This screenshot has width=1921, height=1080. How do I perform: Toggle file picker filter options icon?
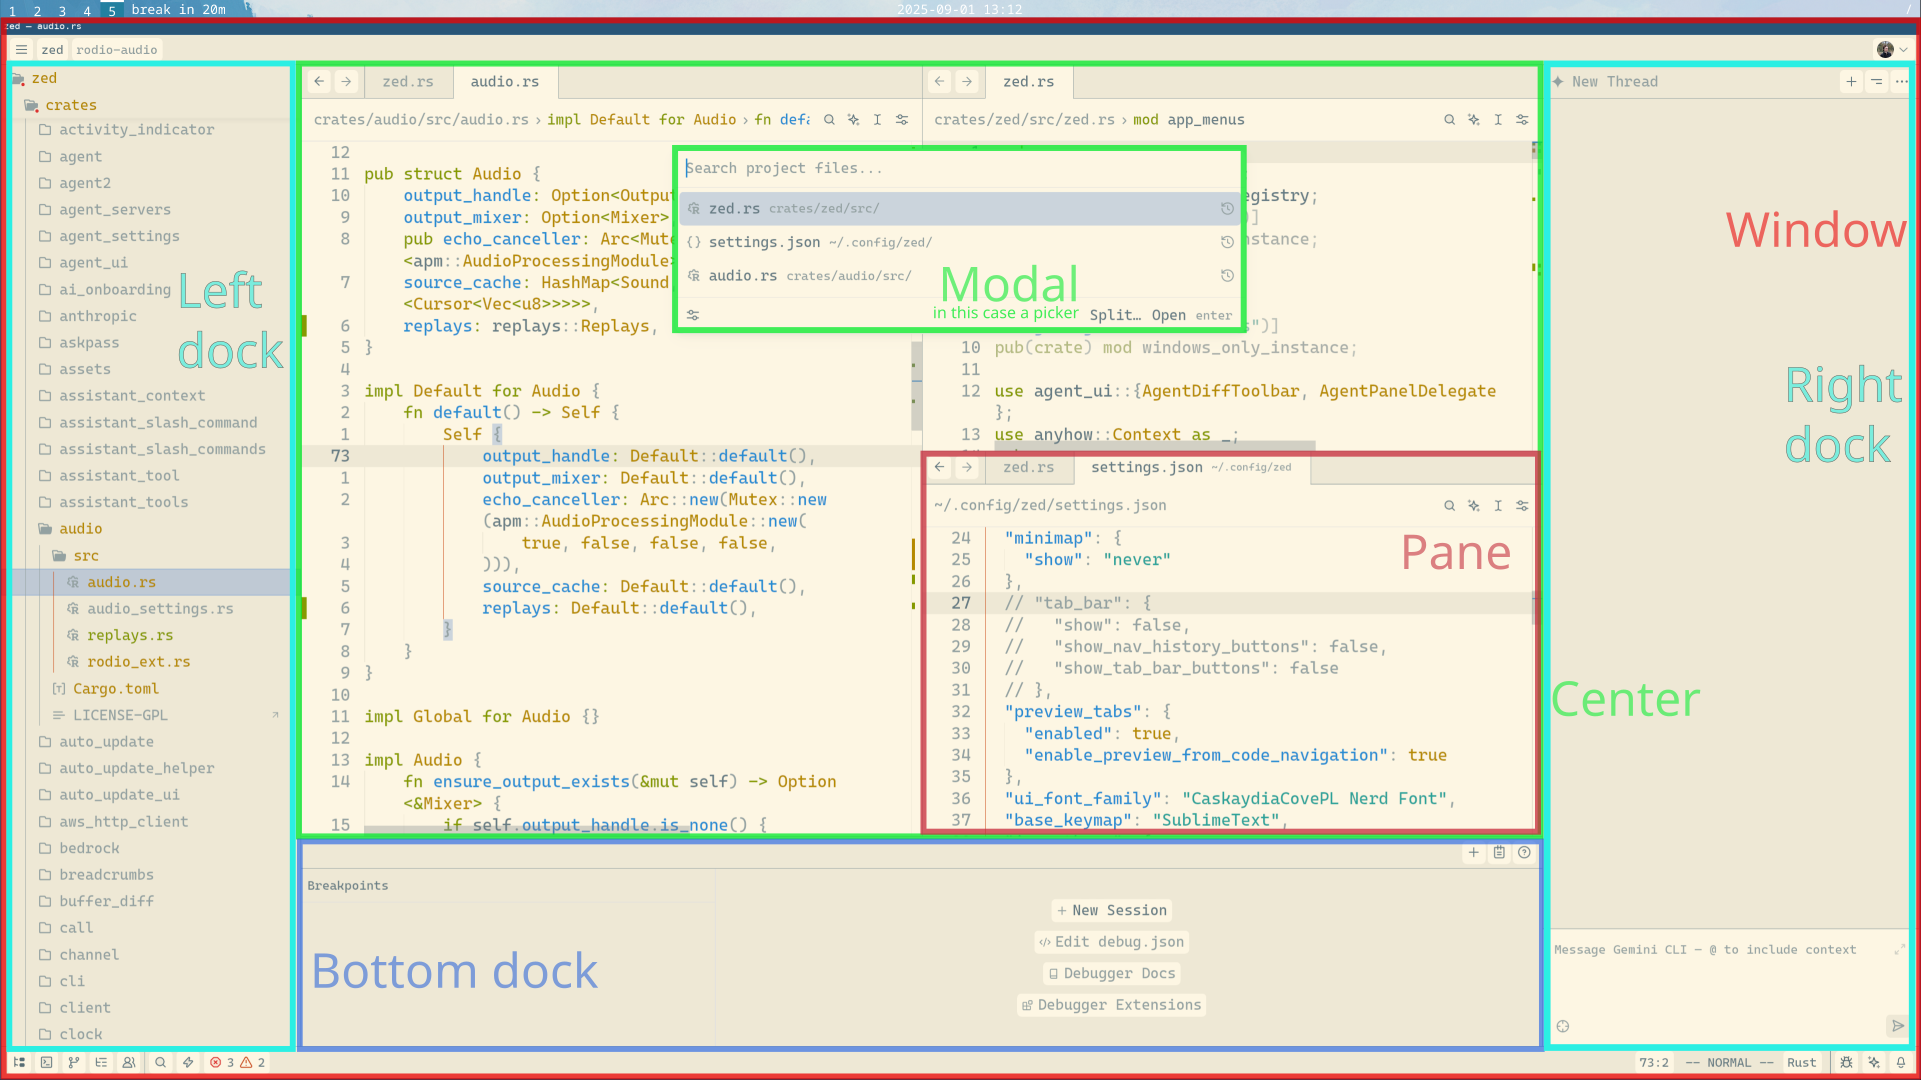[x=693, y=315]
